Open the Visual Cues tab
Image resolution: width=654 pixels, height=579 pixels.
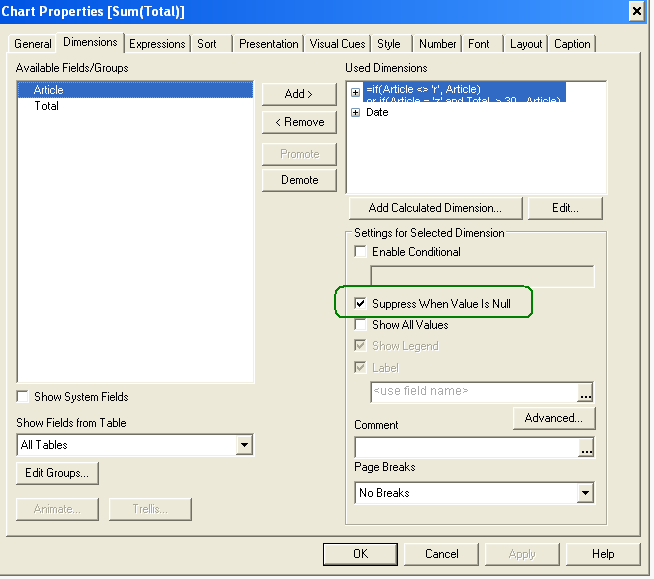(337, 44)
